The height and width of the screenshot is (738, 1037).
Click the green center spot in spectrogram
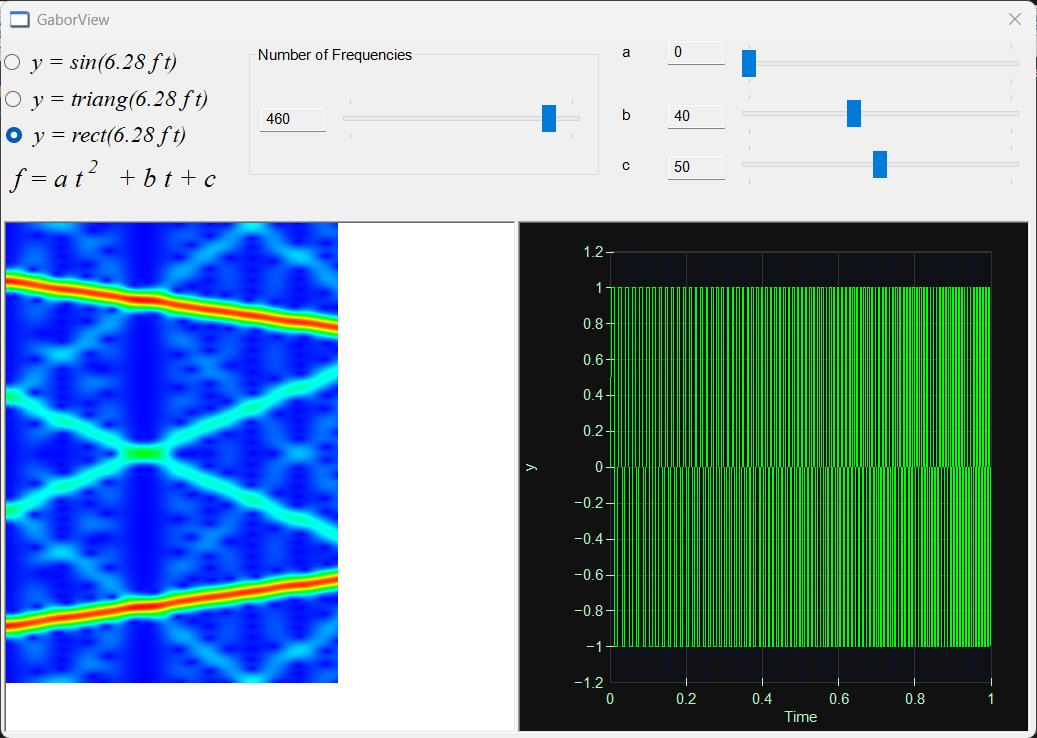coord(144,453)
